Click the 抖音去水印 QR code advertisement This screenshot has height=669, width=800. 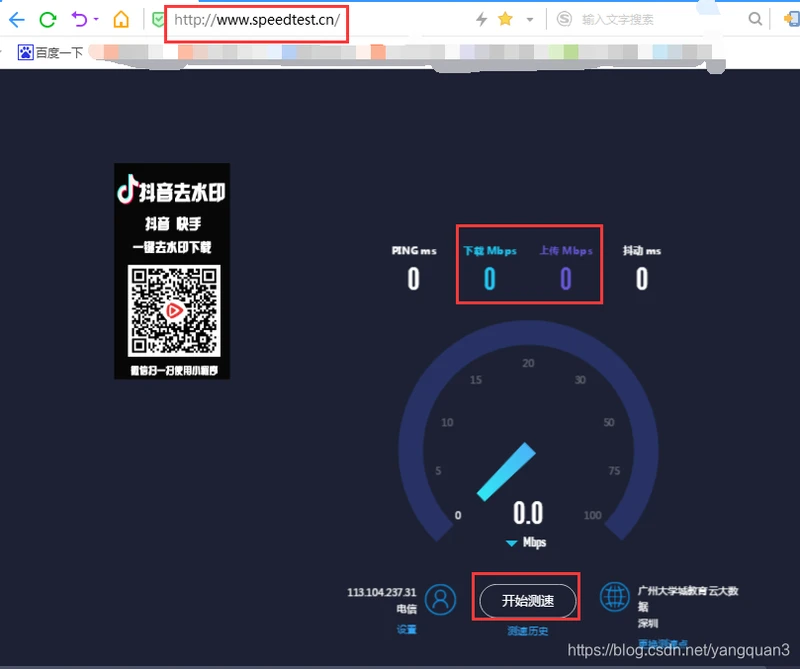point(172,271)
